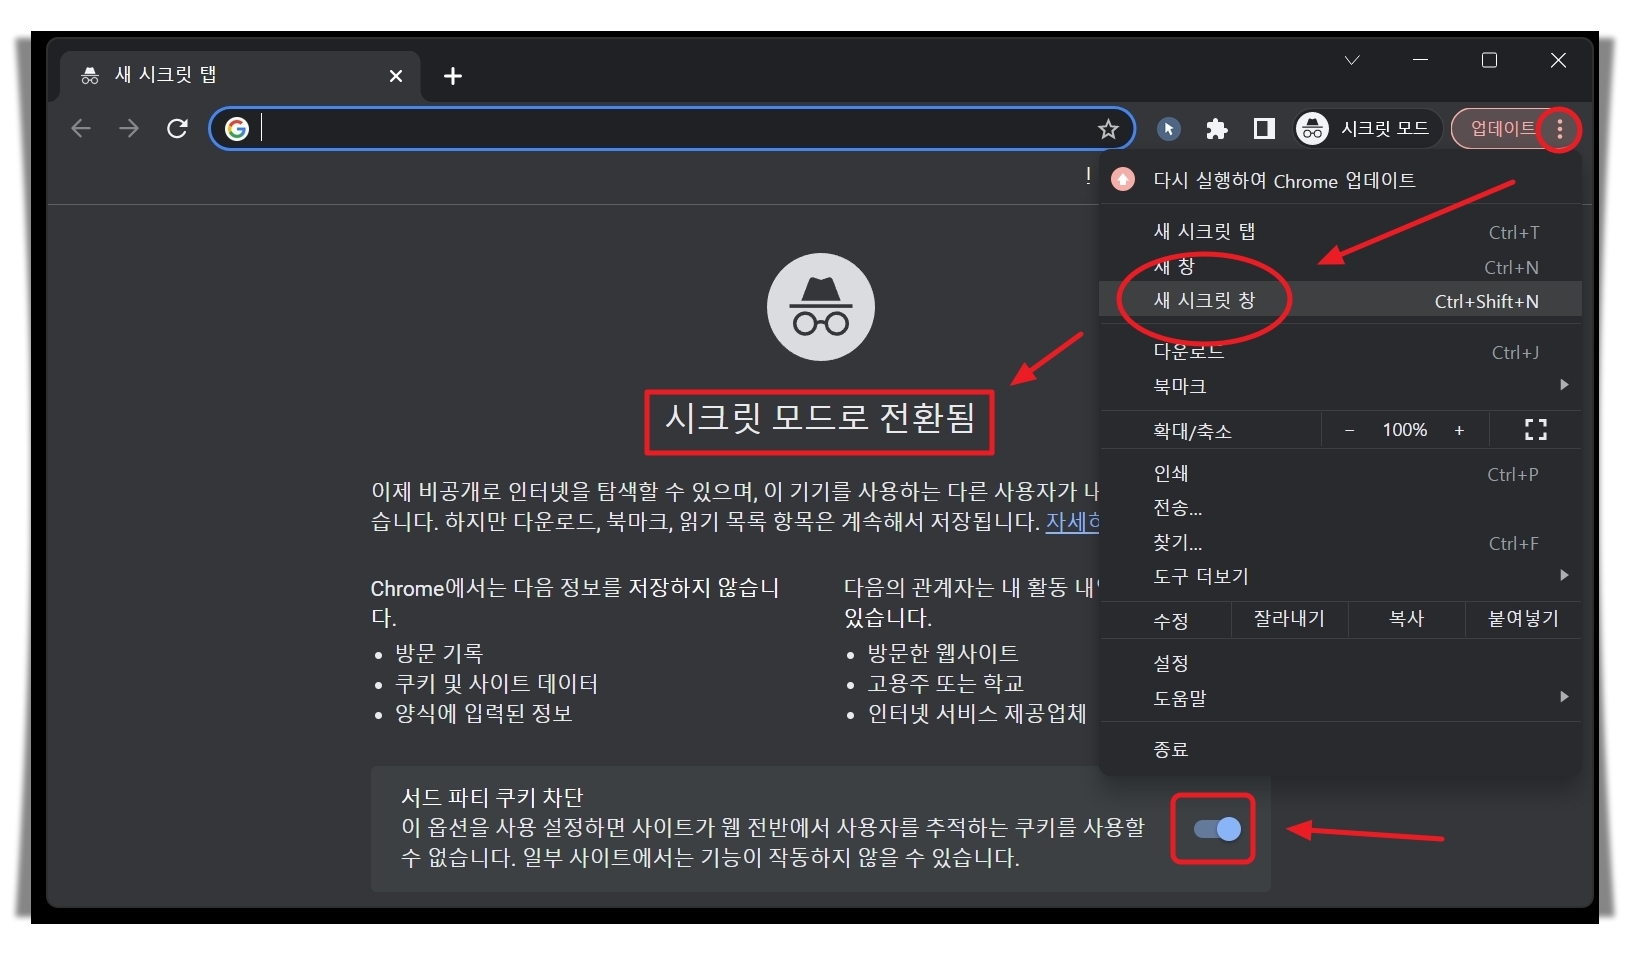1630x955 pixels.
Task: Click the large incognito hat-and-glasses logo
Action: tap(820, 307)
